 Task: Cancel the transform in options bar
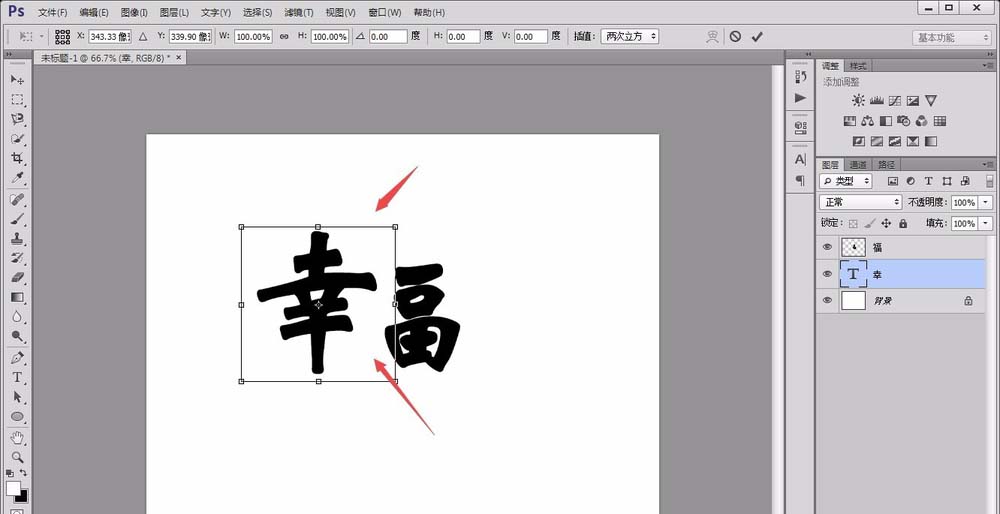[735, 37]
